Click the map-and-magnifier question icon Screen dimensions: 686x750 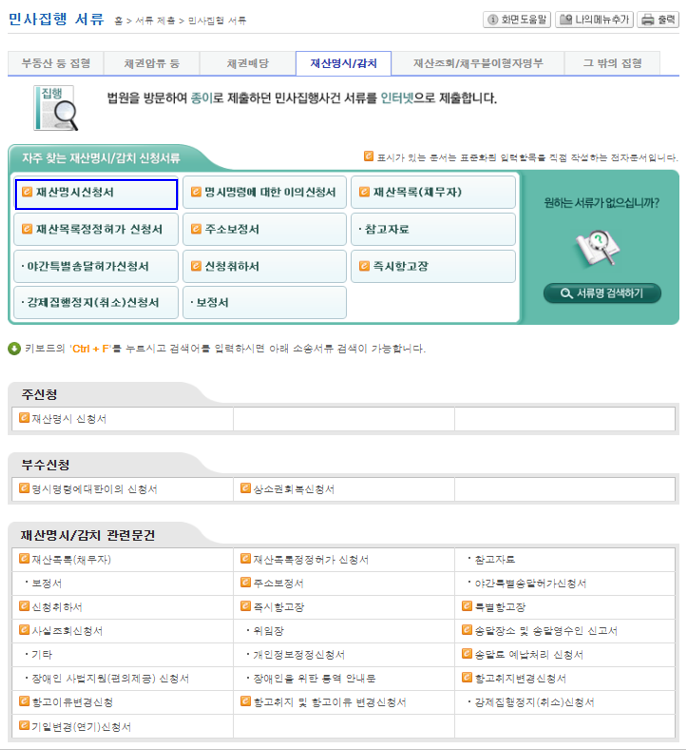point(598,248)
